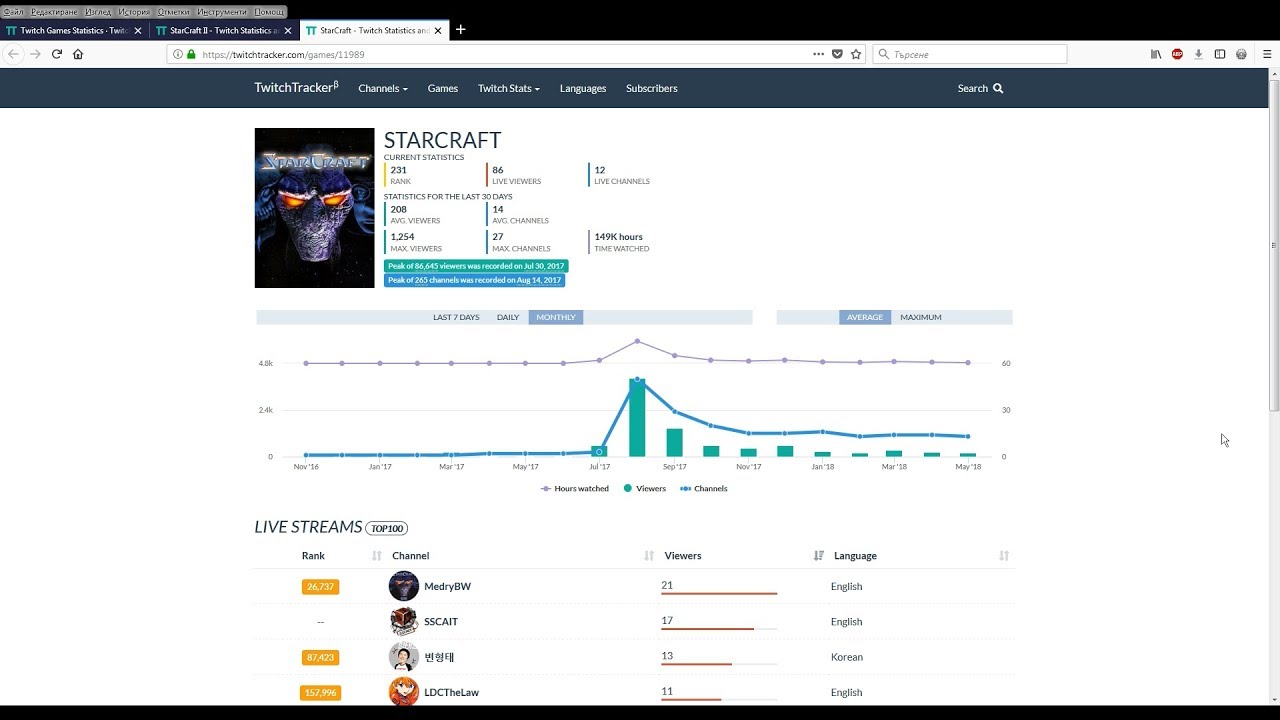Open the Subscribers page in navbar
1280x720 pixels.
coord(652,88)
